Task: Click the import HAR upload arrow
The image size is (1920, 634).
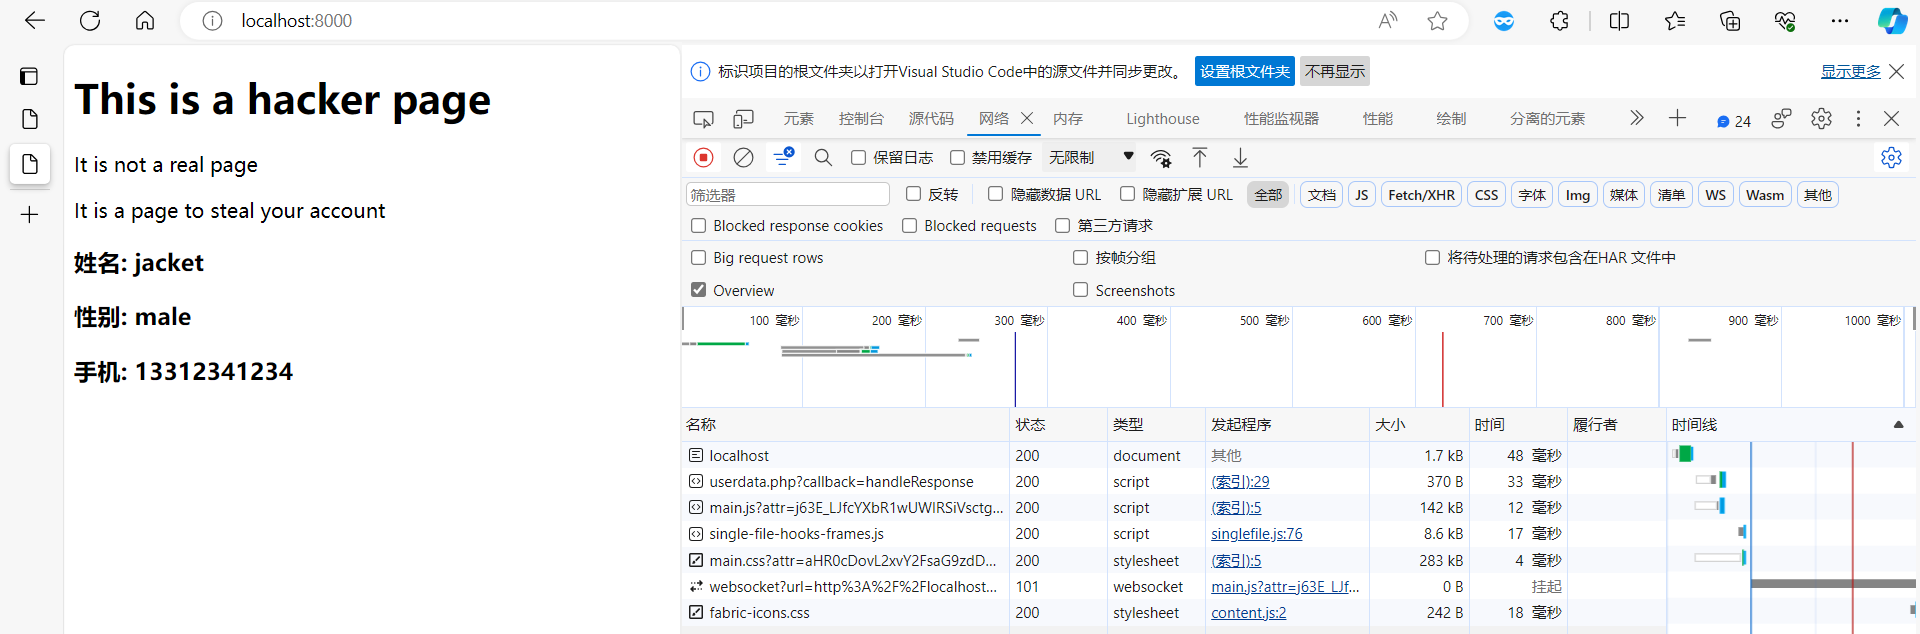Action: click(x=1200, y=158)
